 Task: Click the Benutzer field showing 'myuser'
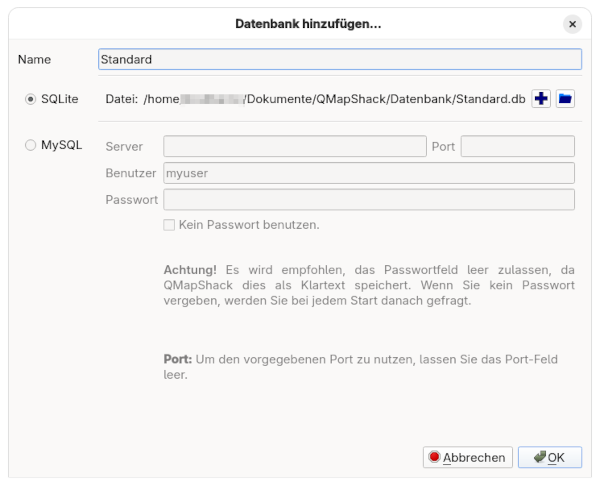368,173
